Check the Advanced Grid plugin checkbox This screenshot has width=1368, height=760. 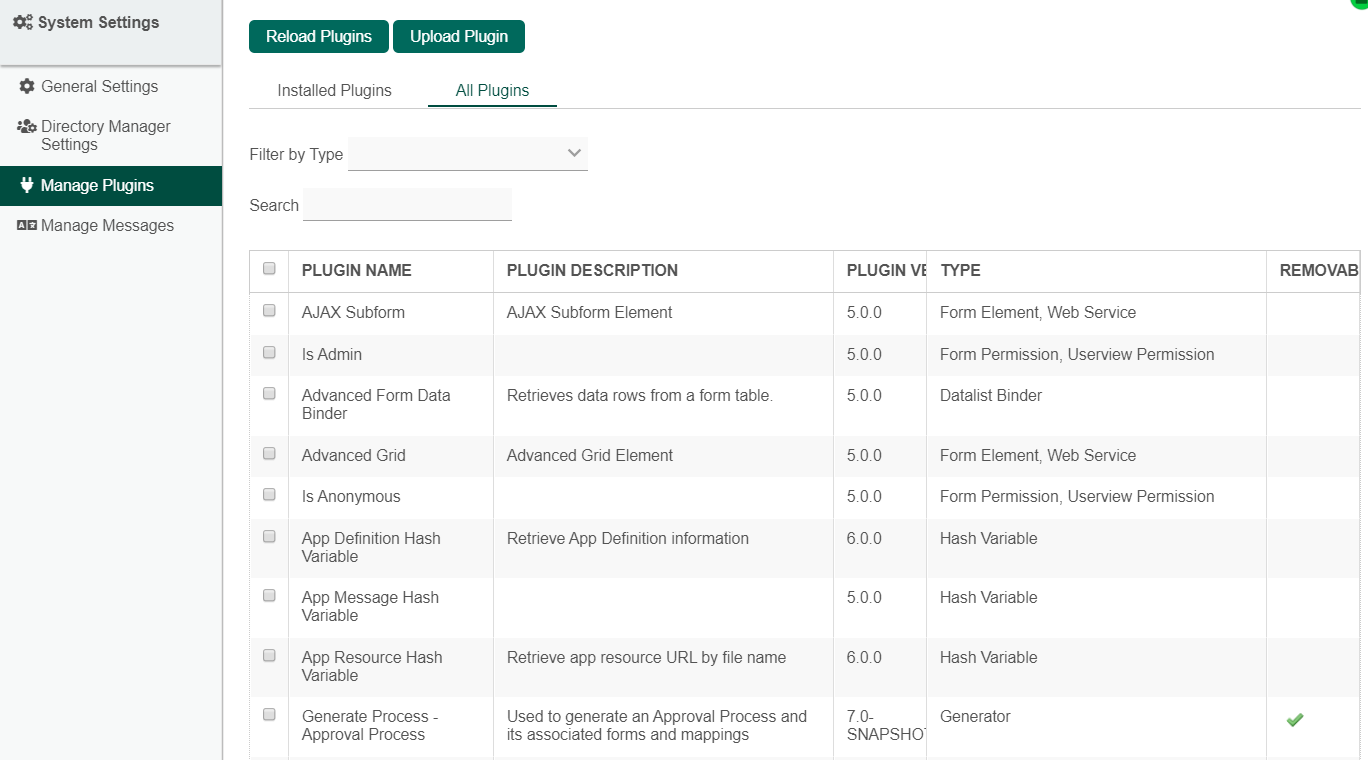click(269, 454)
